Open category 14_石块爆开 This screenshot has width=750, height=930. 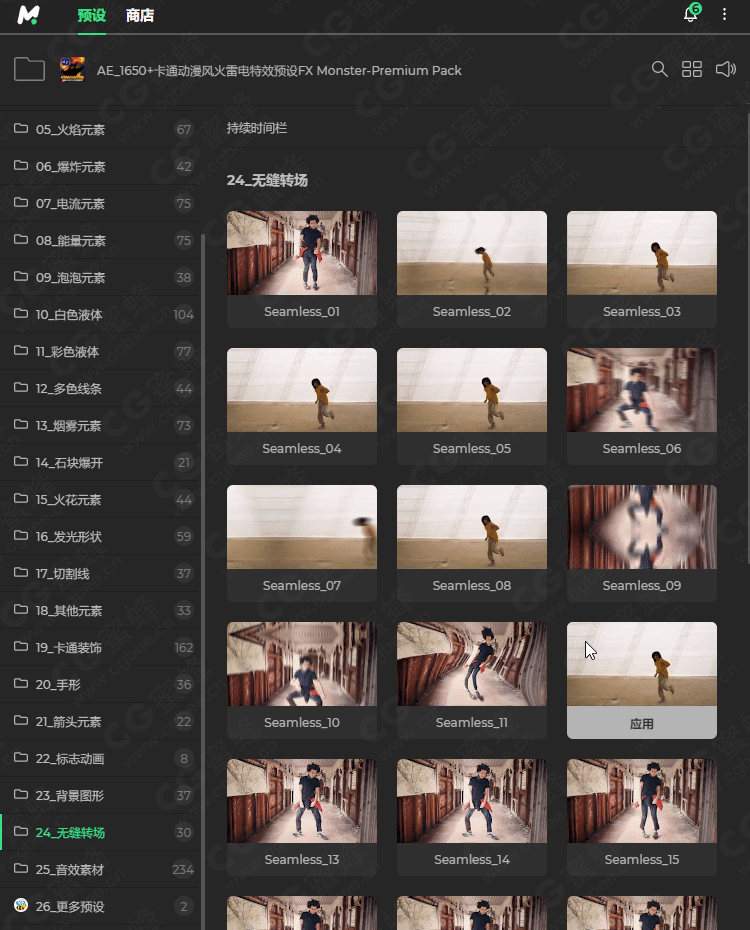100,463
